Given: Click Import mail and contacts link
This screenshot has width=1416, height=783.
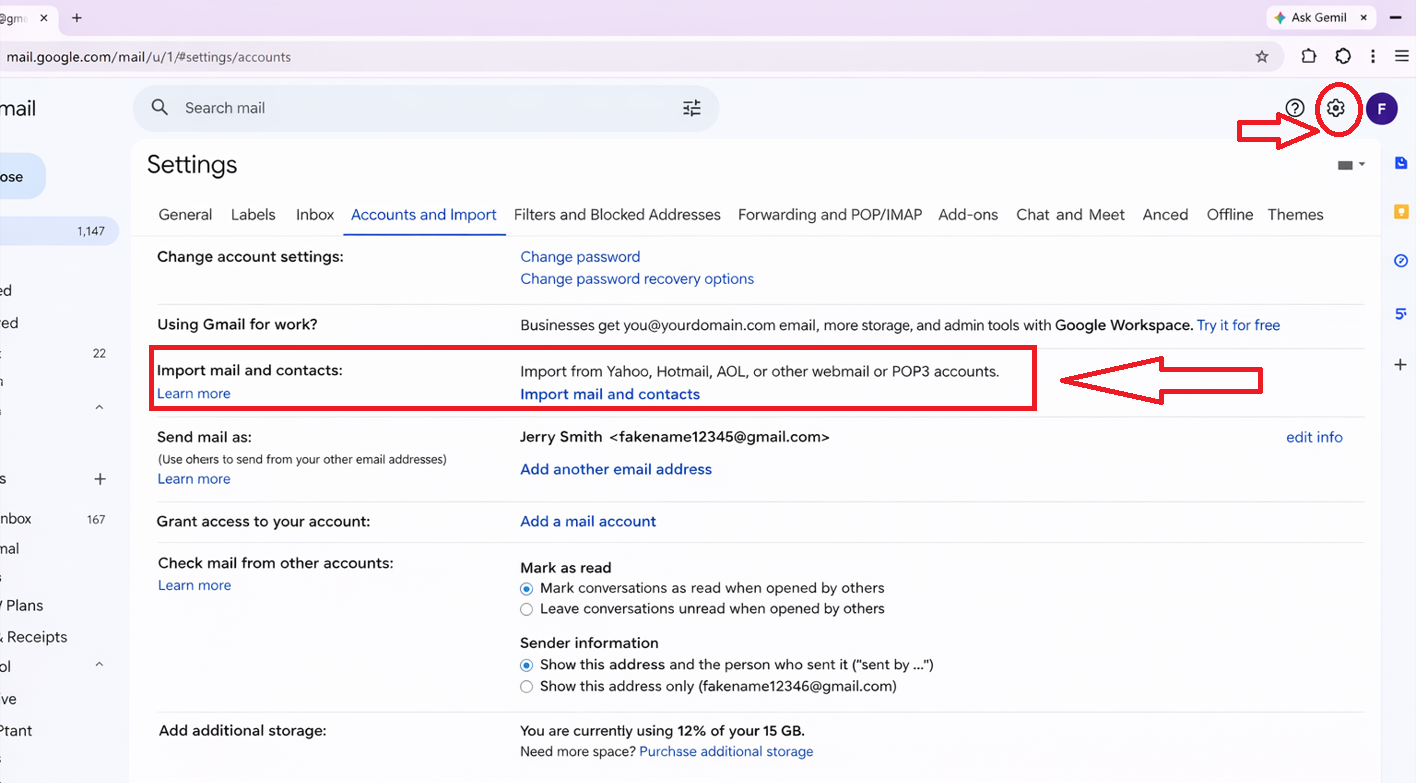Looking at the screenshot, I should 610,394.
